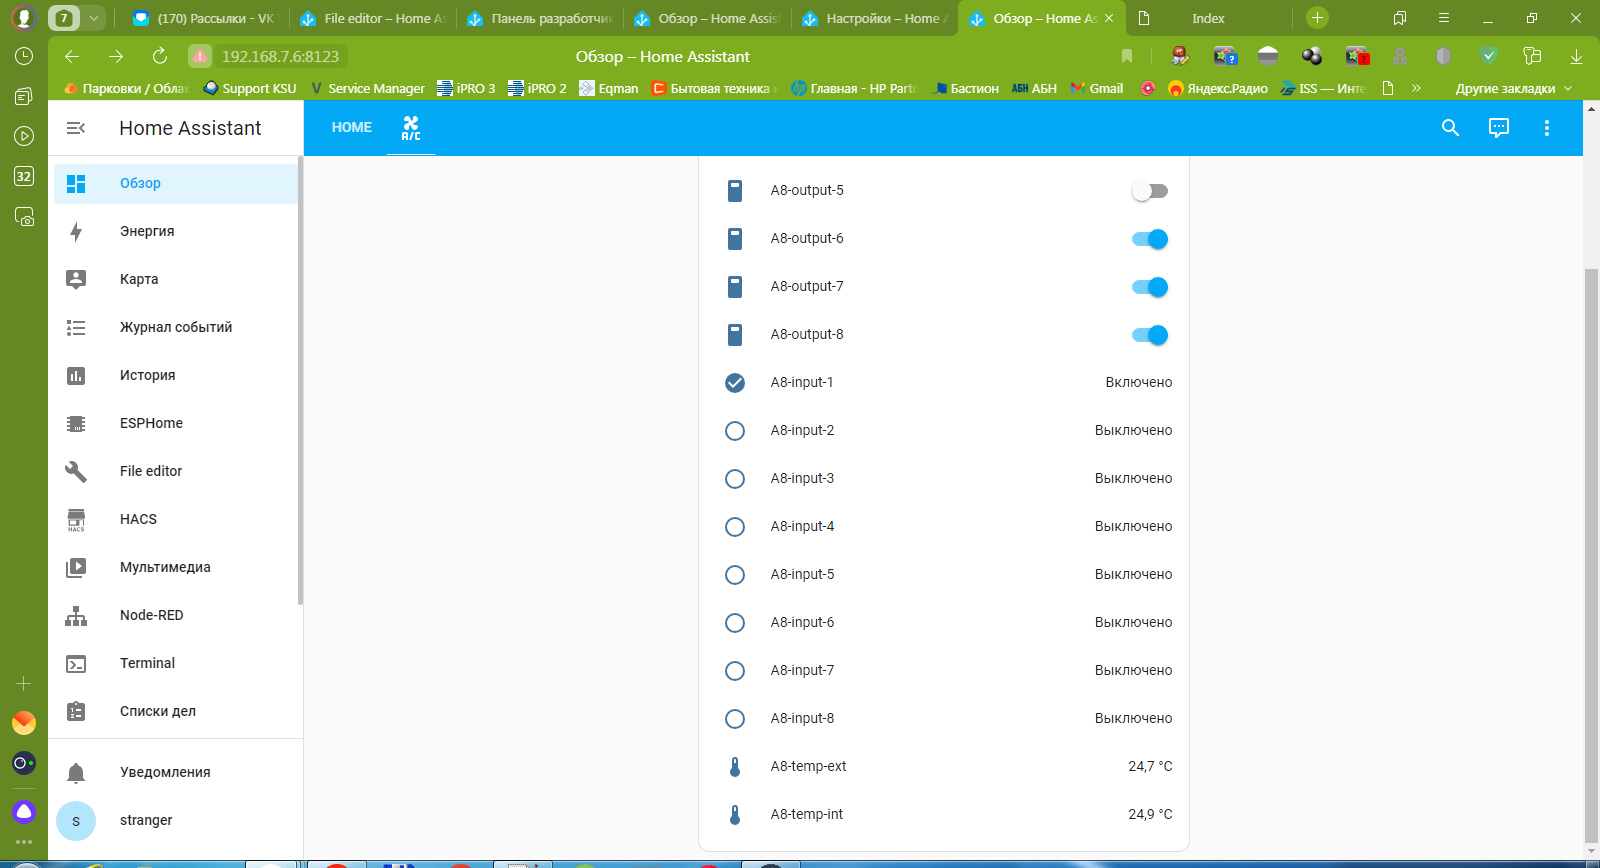Open the stranger user profile
Screen dimensions: 1600x868
pyautogui.click(x=146, y=820)
